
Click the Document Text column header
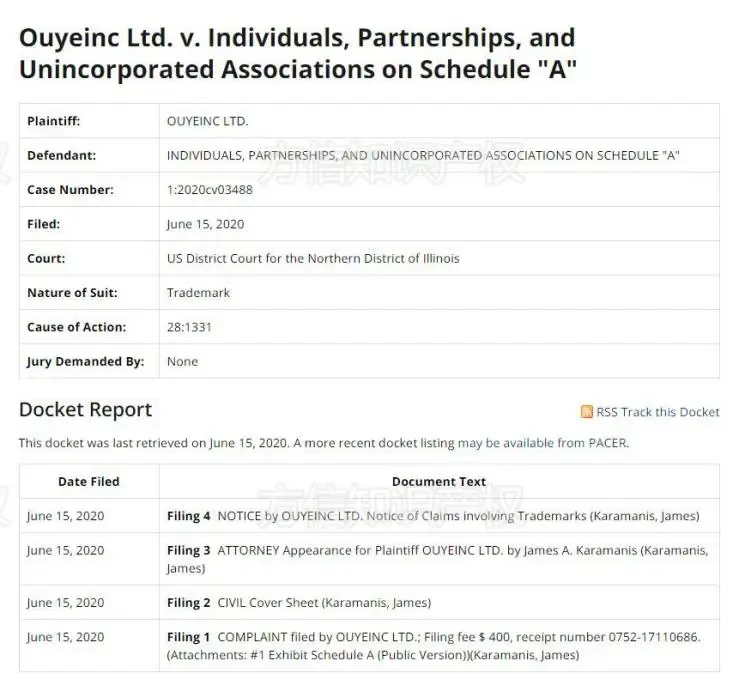pyautogui.click(x=439, y=482)
